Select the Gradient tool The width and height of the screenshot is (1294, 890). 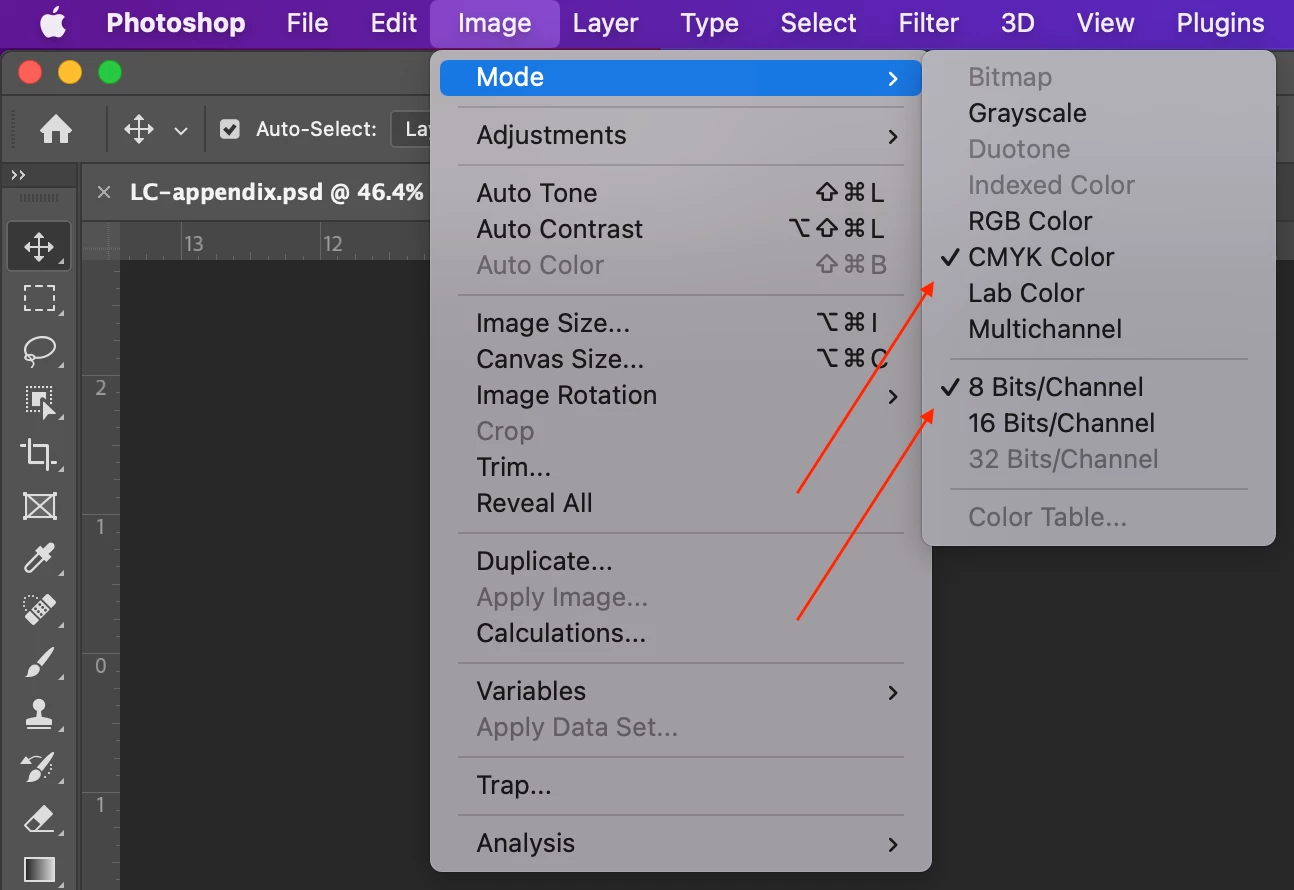pyautogui.click(x=39, y=868)
